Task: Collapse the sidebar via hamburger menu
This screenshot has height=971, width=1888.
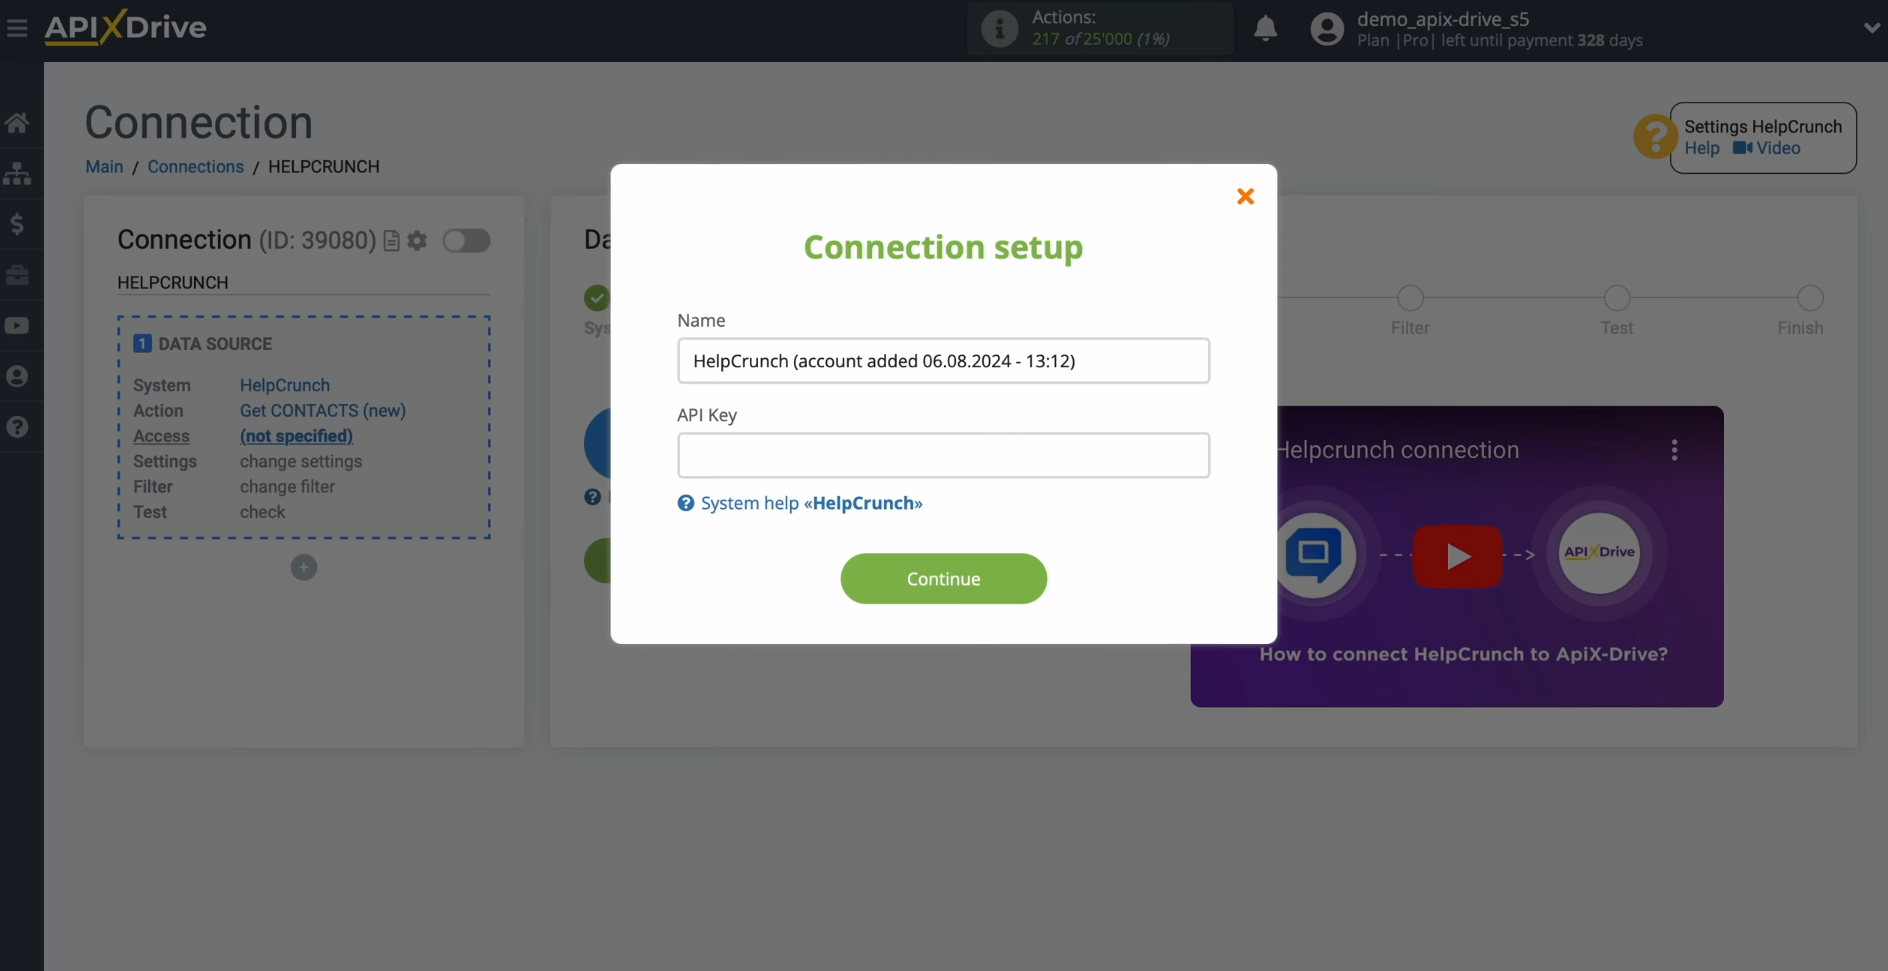Action: (x=17, y=27)
